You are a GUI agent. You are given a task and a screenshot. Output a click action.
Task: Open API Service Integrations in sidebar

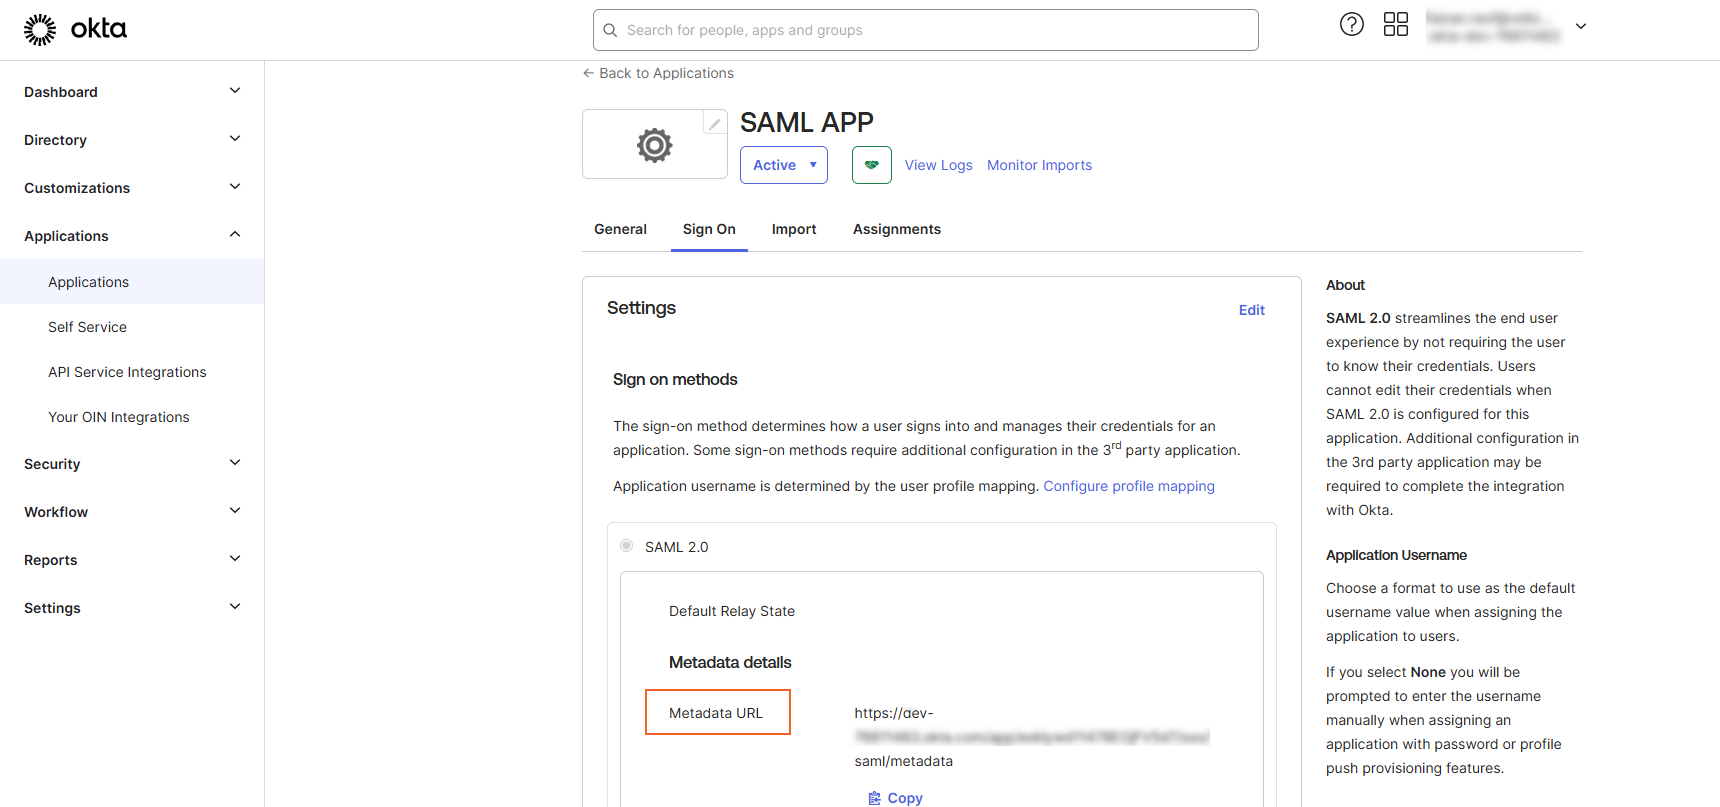tap(127, 372)
